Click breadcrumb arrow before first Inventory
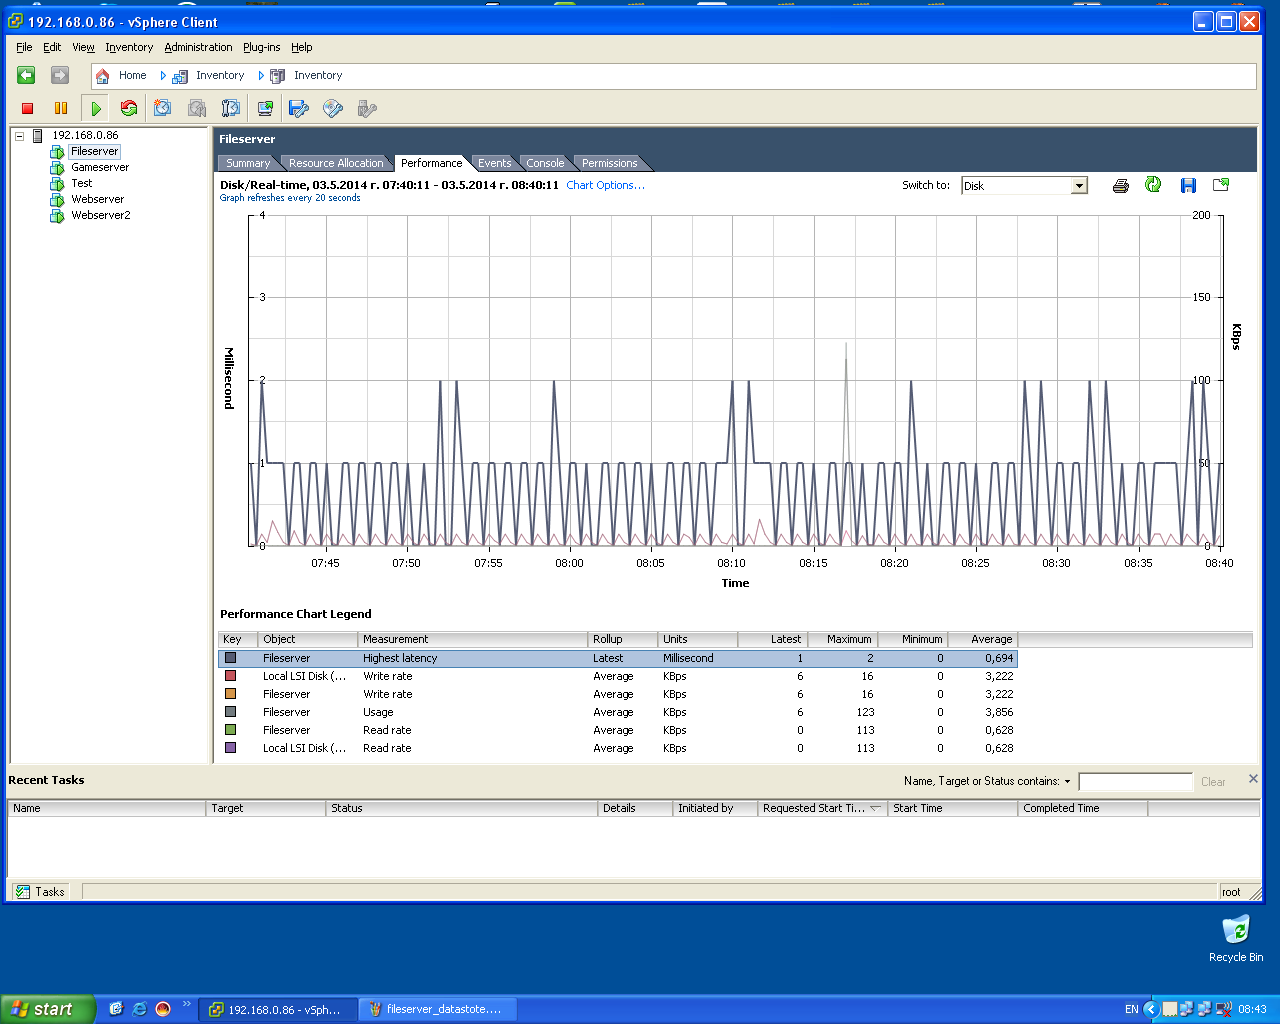The width and height of the screenshot is (1280, 1024). 163,76
